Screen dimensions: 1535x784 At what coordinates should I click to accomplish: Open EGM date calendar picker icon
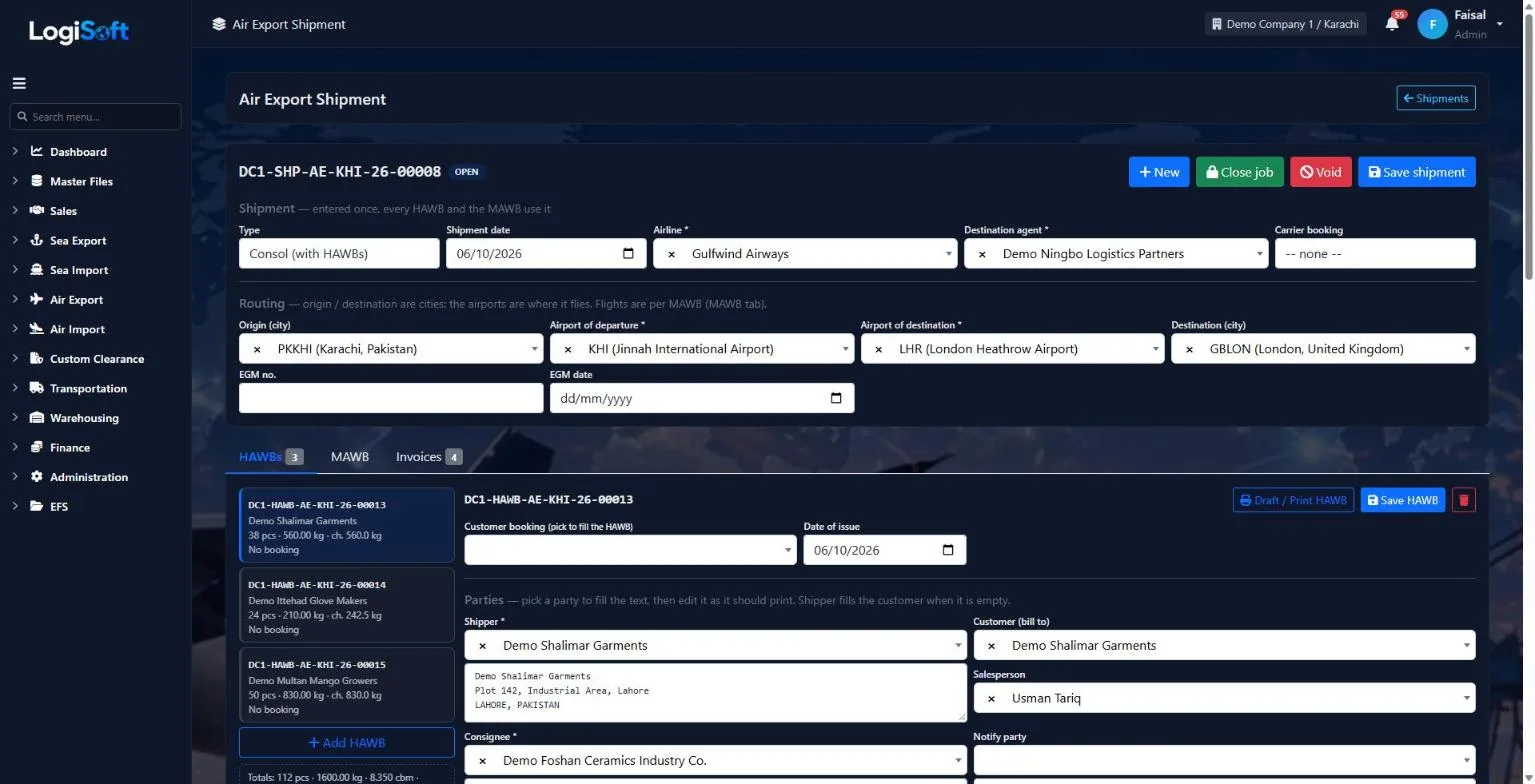coord(837,398)
